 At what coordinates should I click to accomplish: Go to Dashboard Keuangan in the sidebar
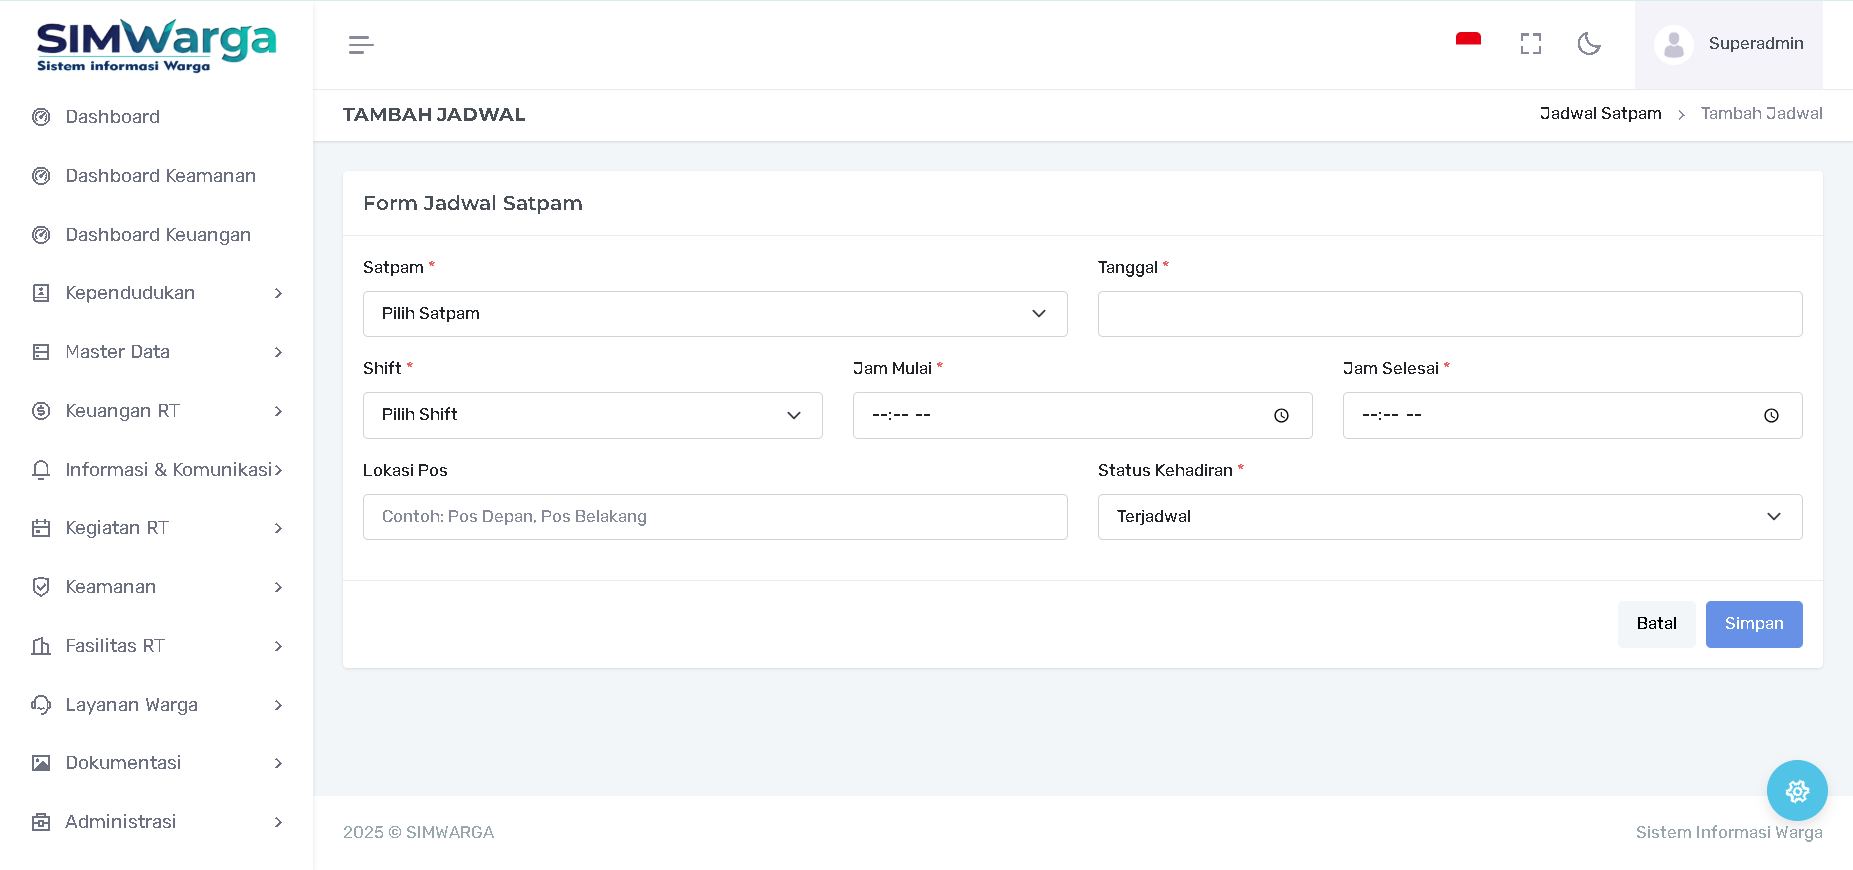tap(158, 235)
